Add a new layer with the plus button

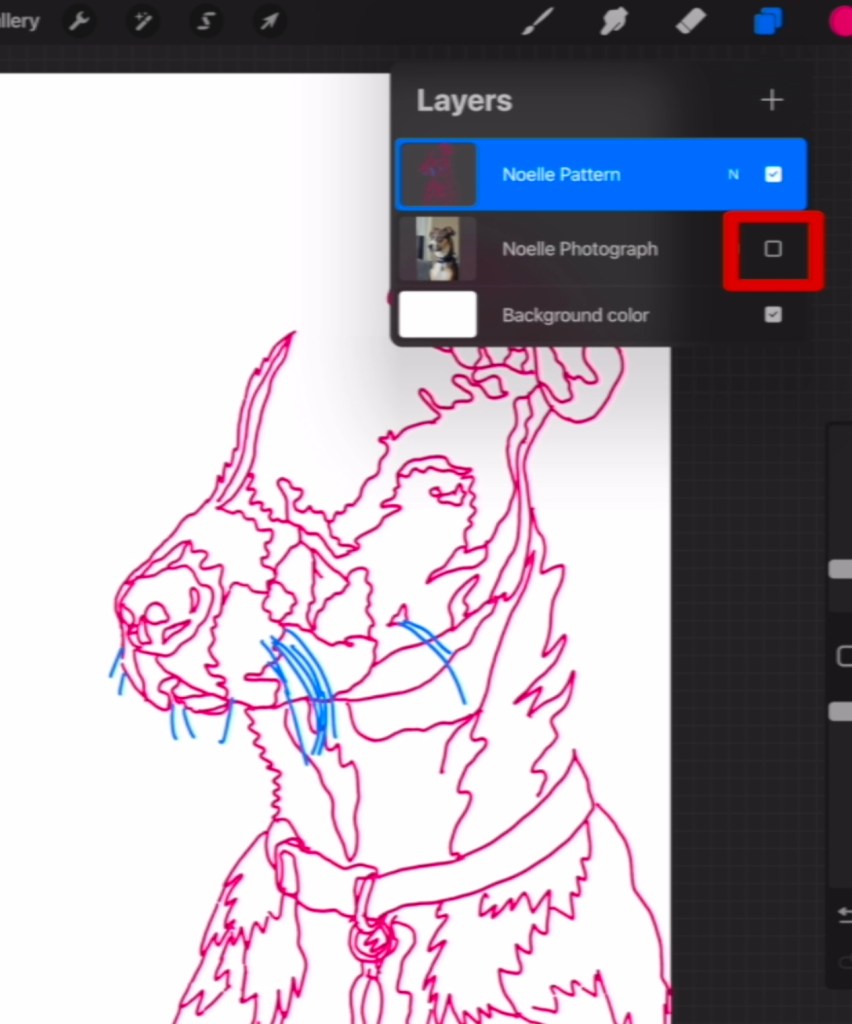(x=771, y=99)
